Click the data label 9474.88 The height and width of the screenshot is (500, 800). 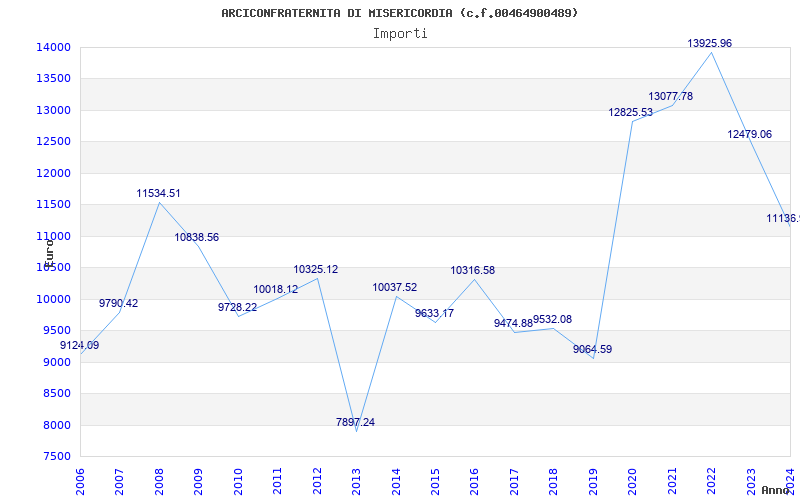[x=513, y=323]
